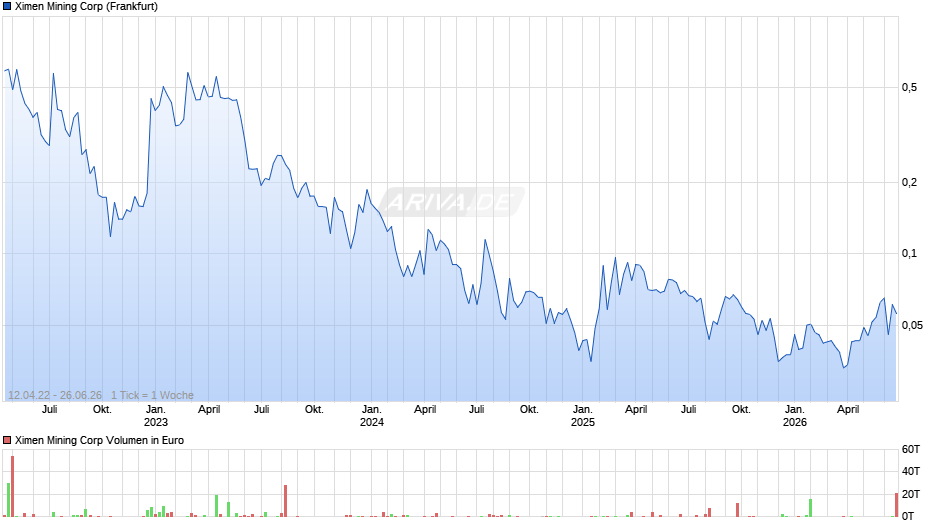This screenshot has width=940, height=526.
Task: Click the 'Jan. 2026' axis label
Action: tap(795, 416)
